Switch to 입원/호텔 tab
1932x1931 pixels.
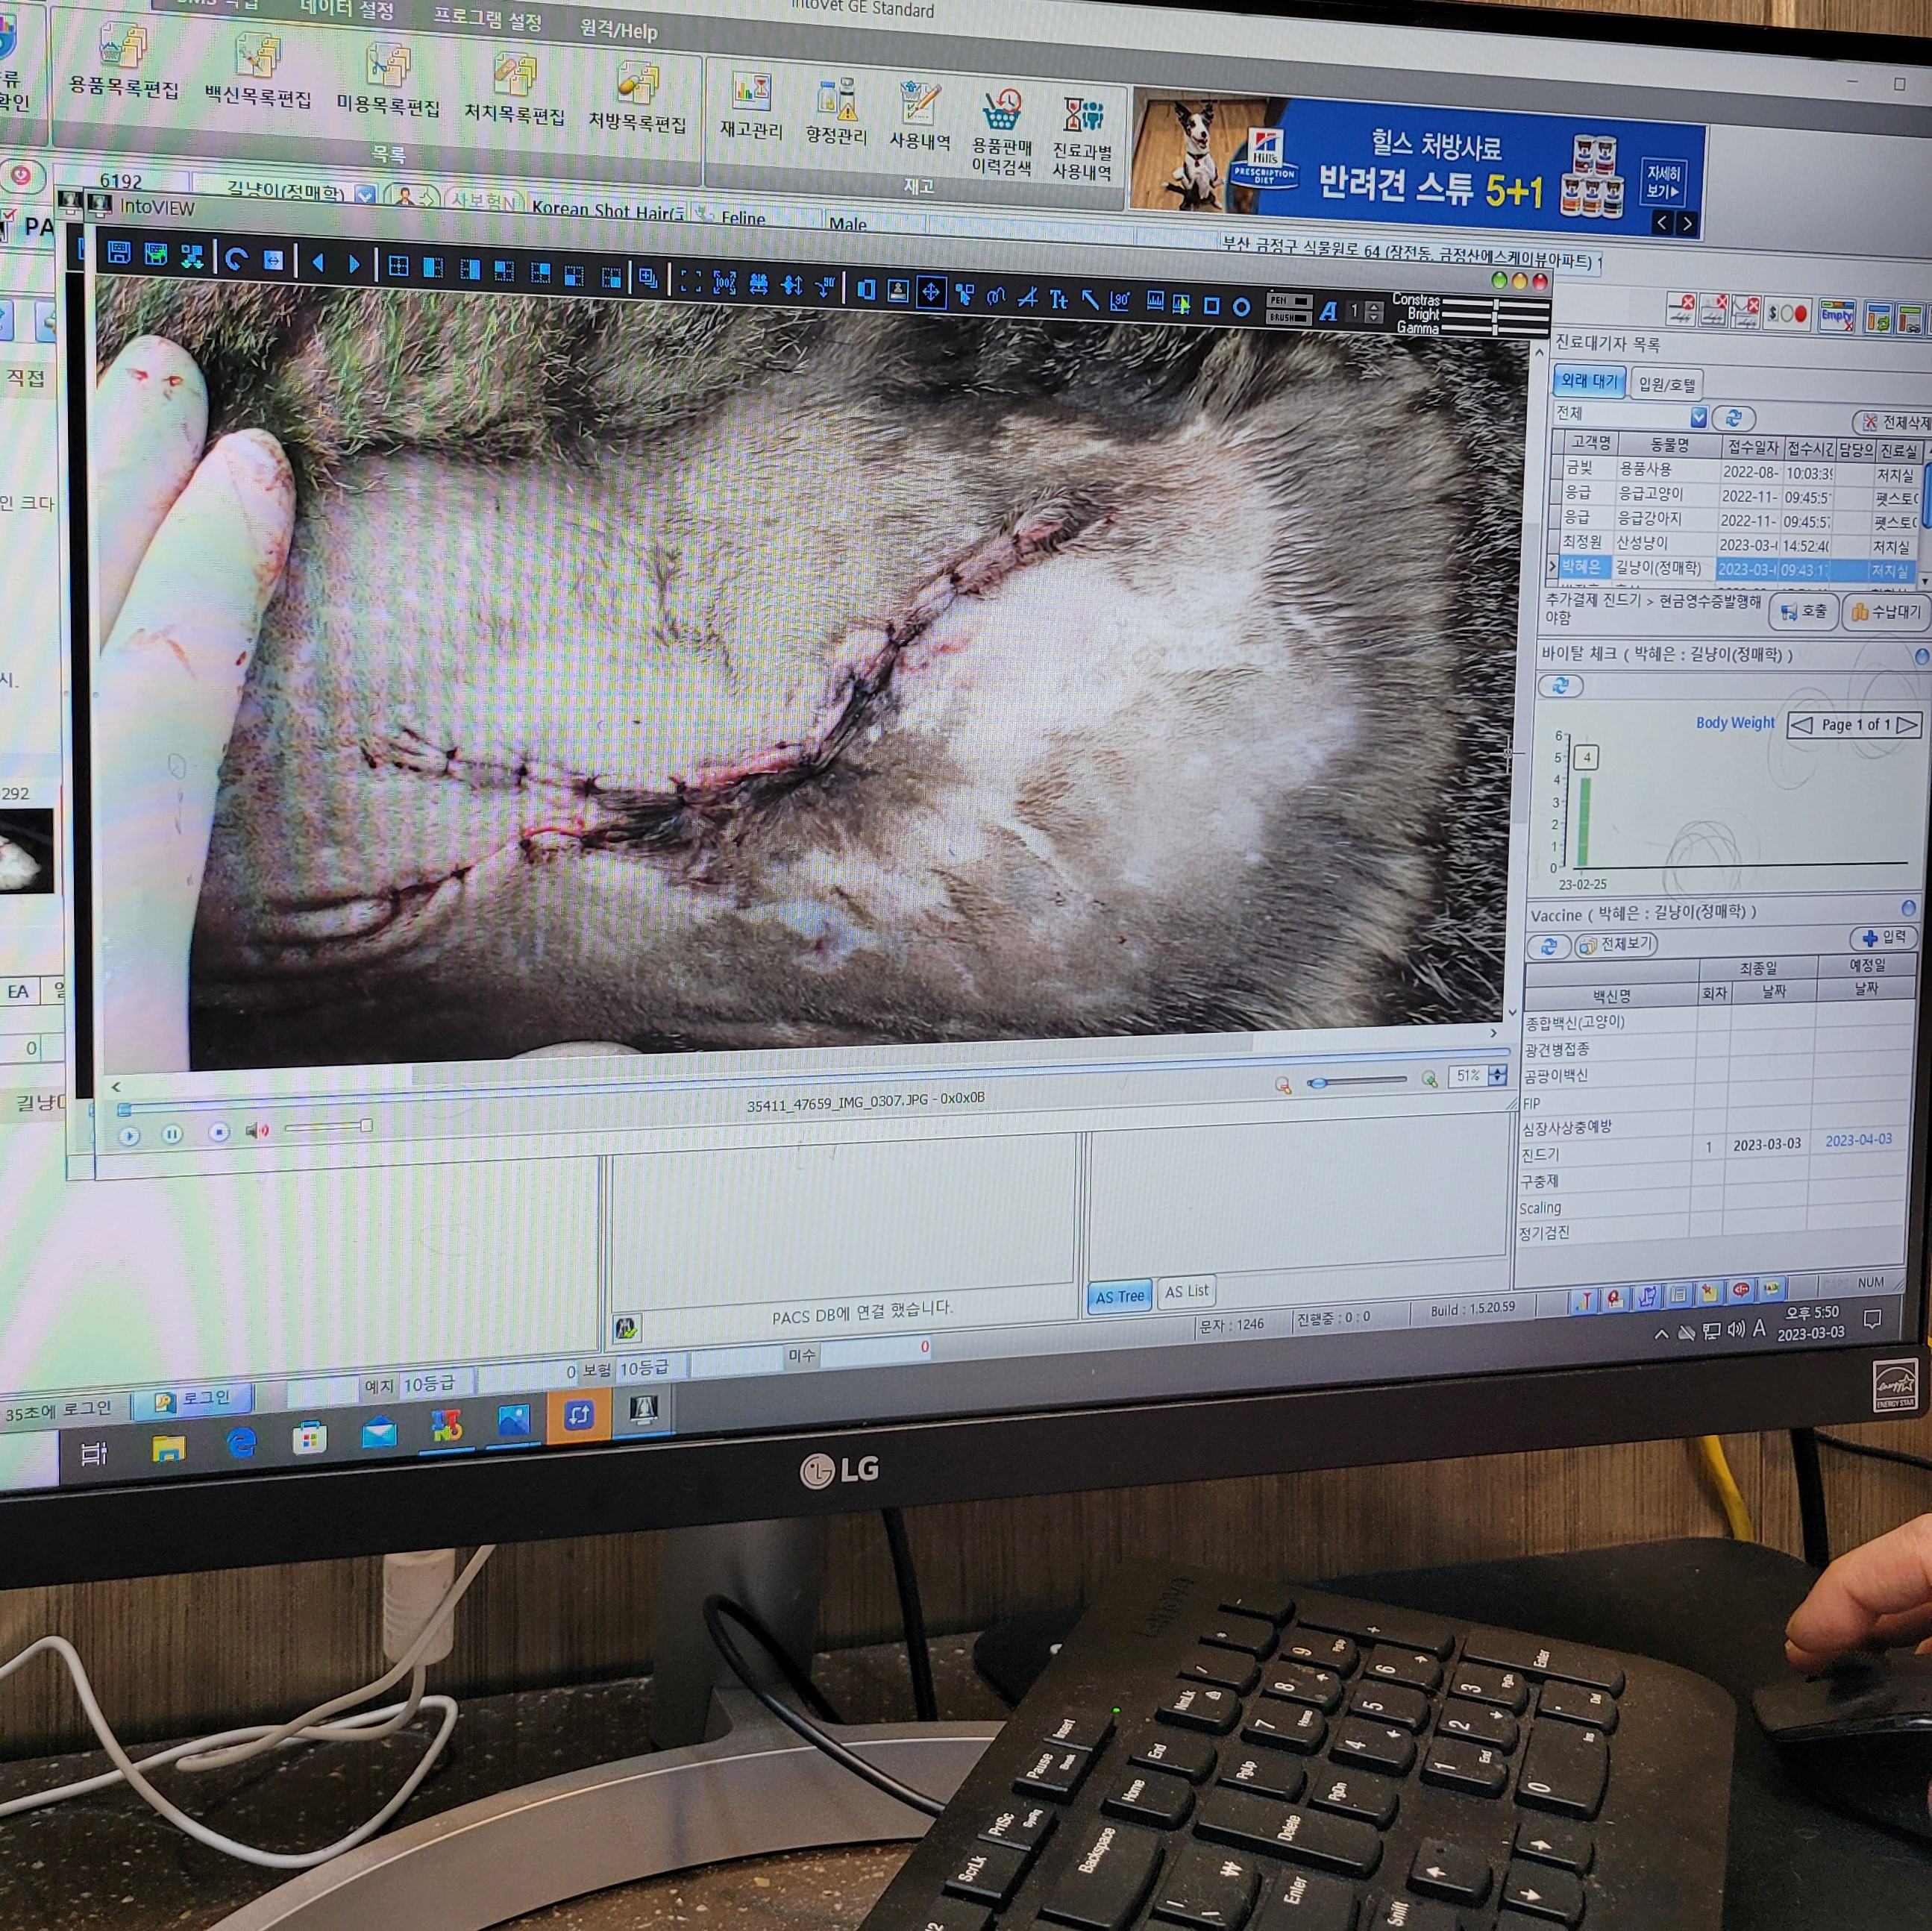(1667, 384)
